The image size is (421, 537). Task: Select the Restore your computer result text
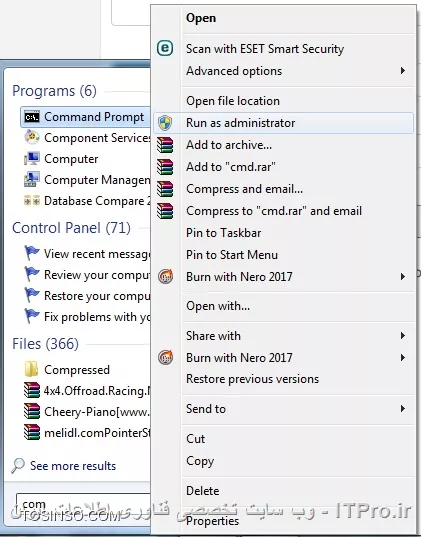click(97, 296)
